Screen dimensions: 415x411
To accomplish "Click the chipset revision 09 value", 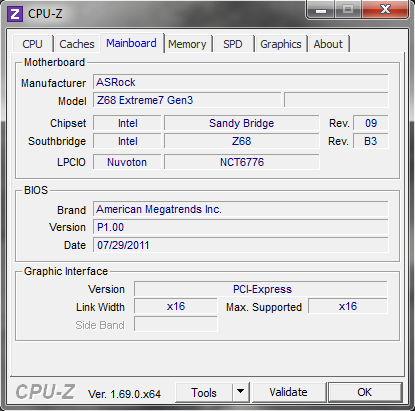I will coord(371,123).
